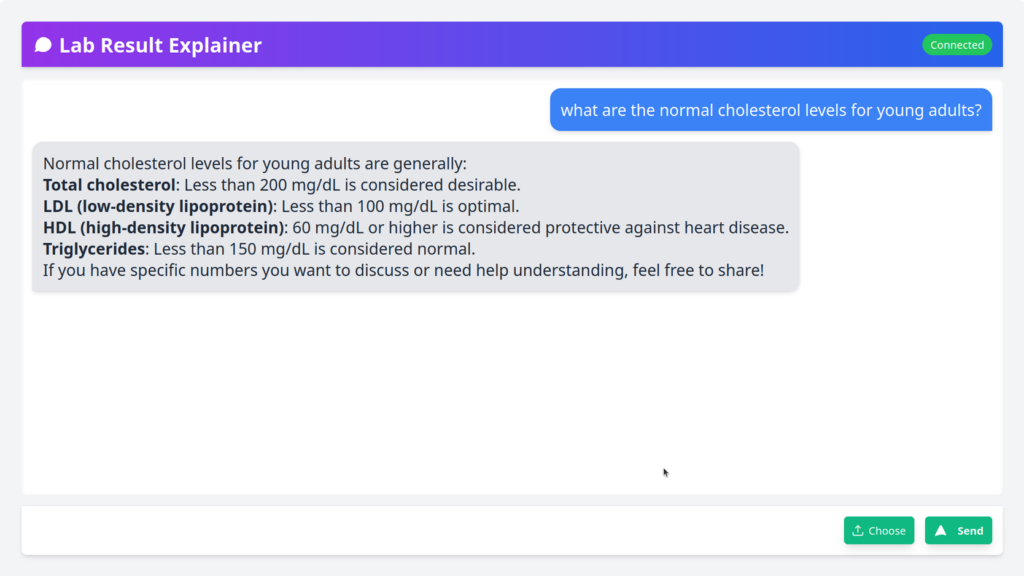Click the 'Normal cholesterol levels' intro line

[255, 164]
